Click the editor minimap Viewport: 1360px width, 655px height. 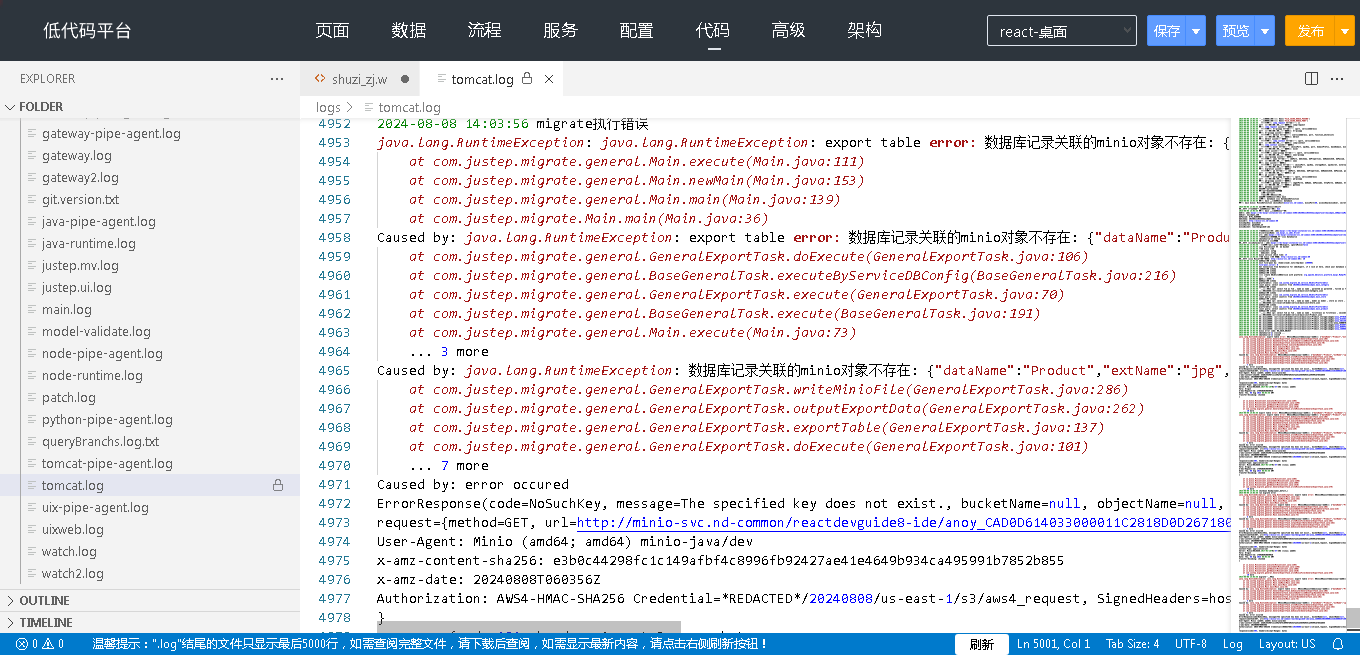click(1292, 375)
